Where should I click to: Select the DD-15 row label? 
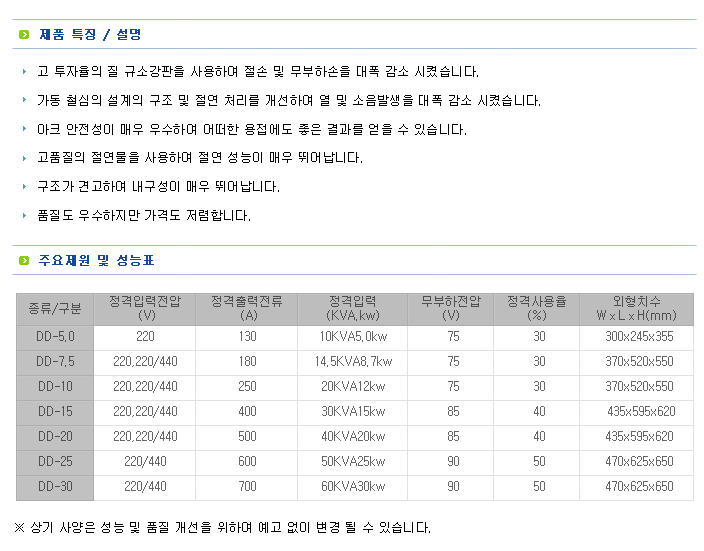click(x=55, y=412)
